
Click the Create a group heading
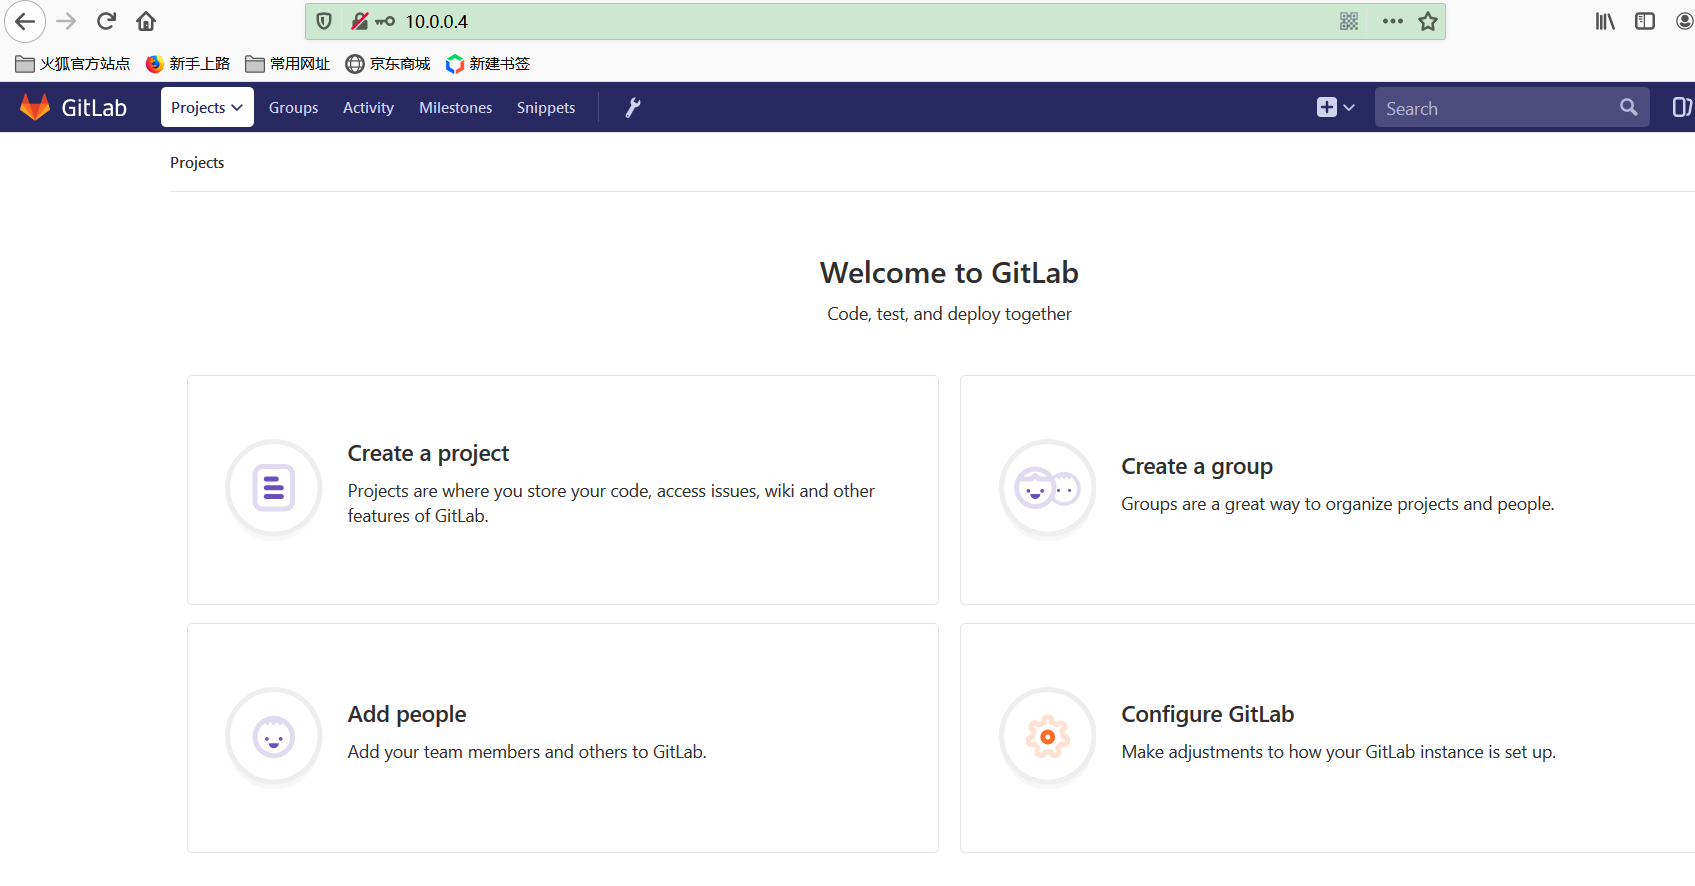(x=1197, y=466)
